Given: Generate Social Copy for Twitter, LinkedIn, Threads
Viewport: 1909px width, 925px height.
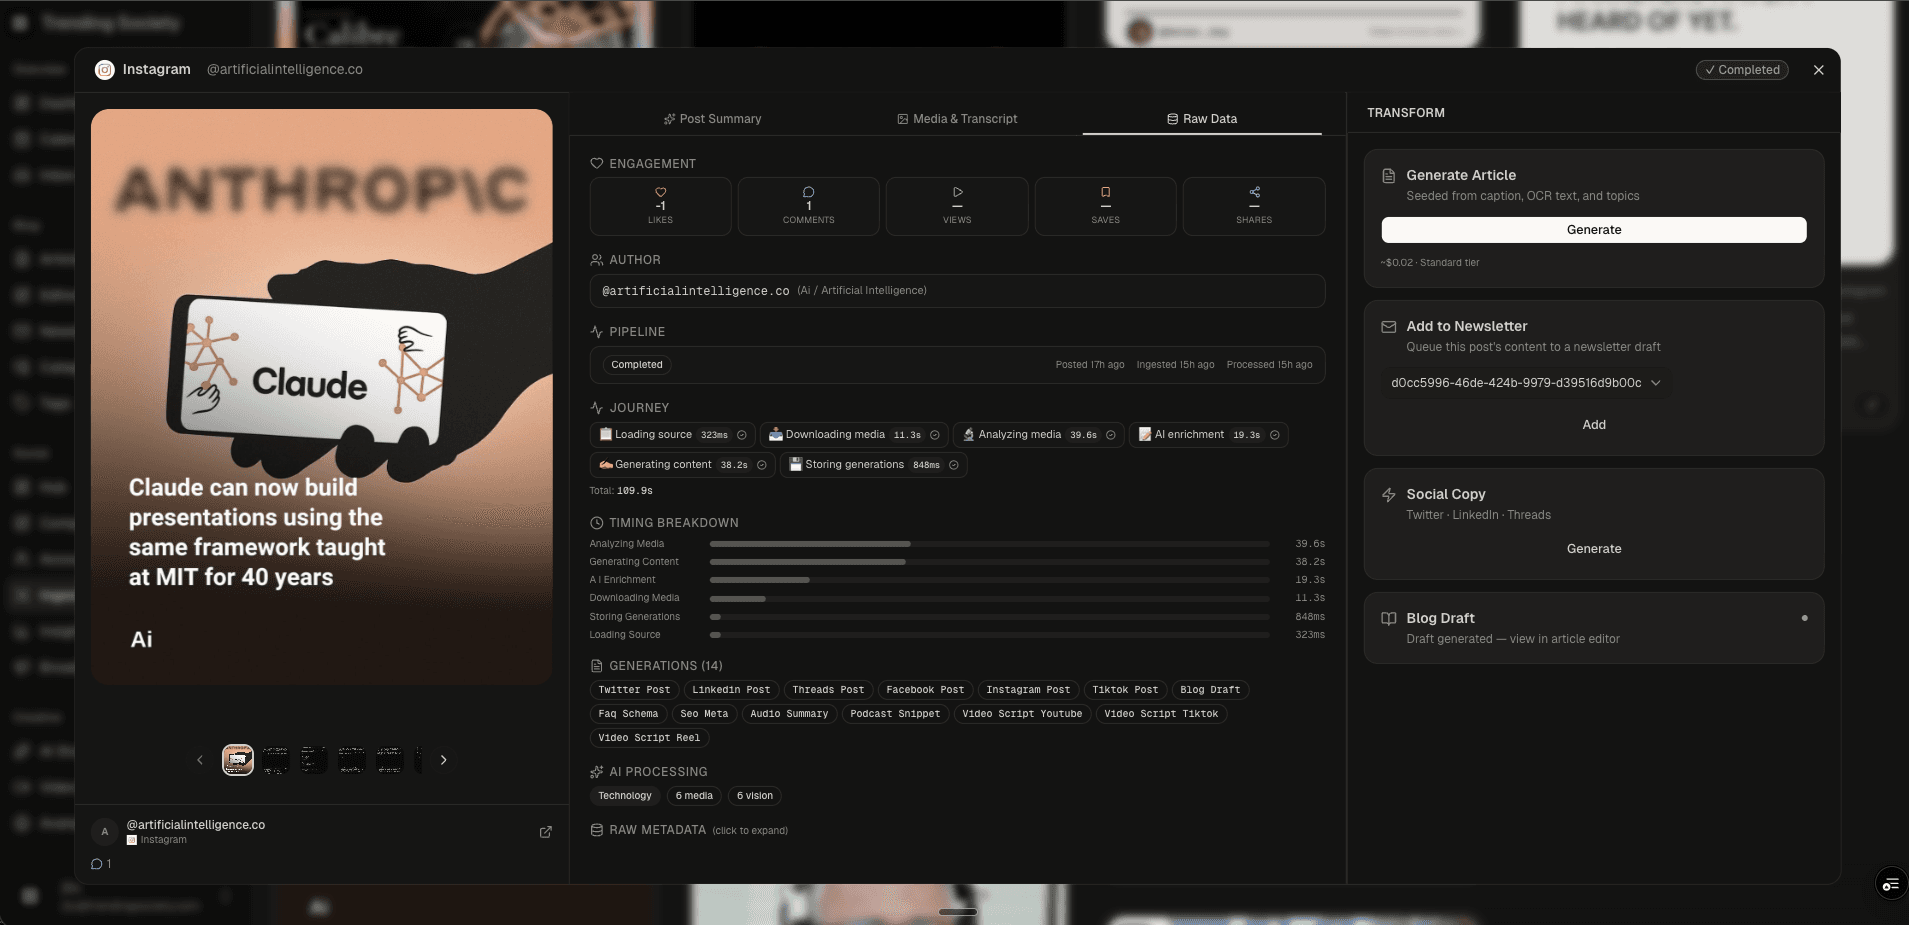Looking at the screenshot, I should (x=1593, y=549).
